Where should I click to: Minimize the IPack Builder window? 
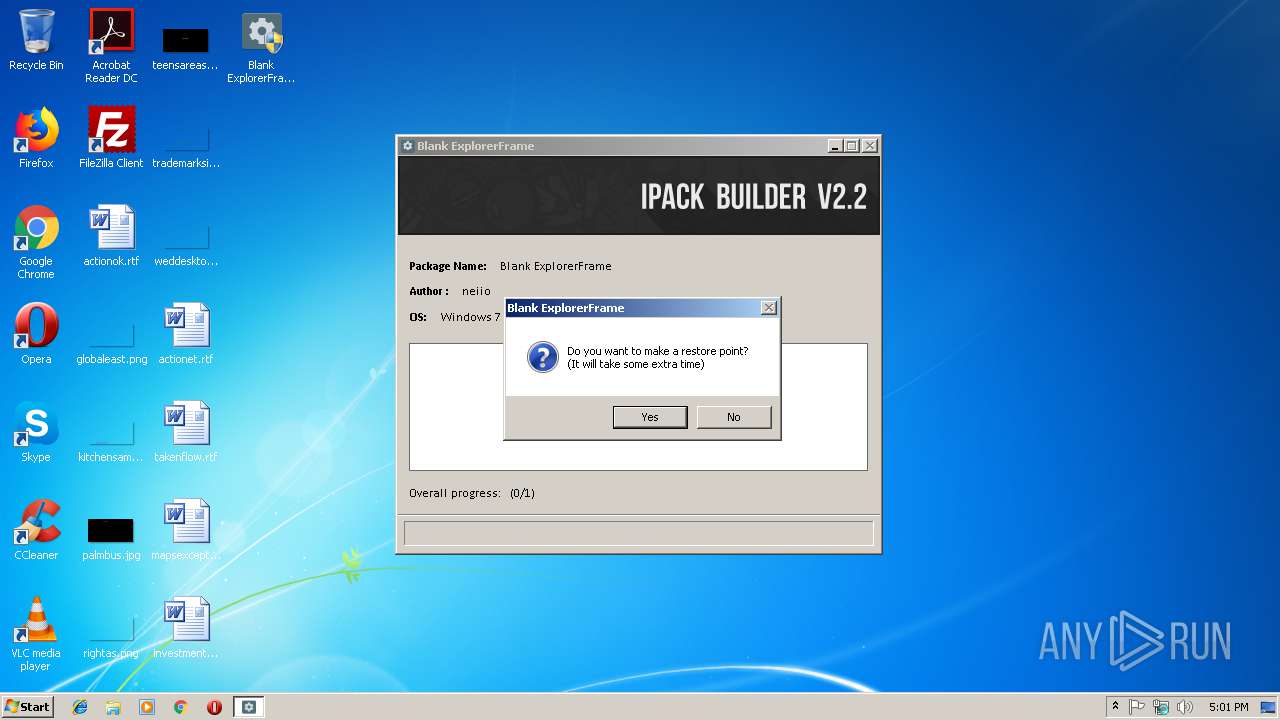tap(835, 146)
